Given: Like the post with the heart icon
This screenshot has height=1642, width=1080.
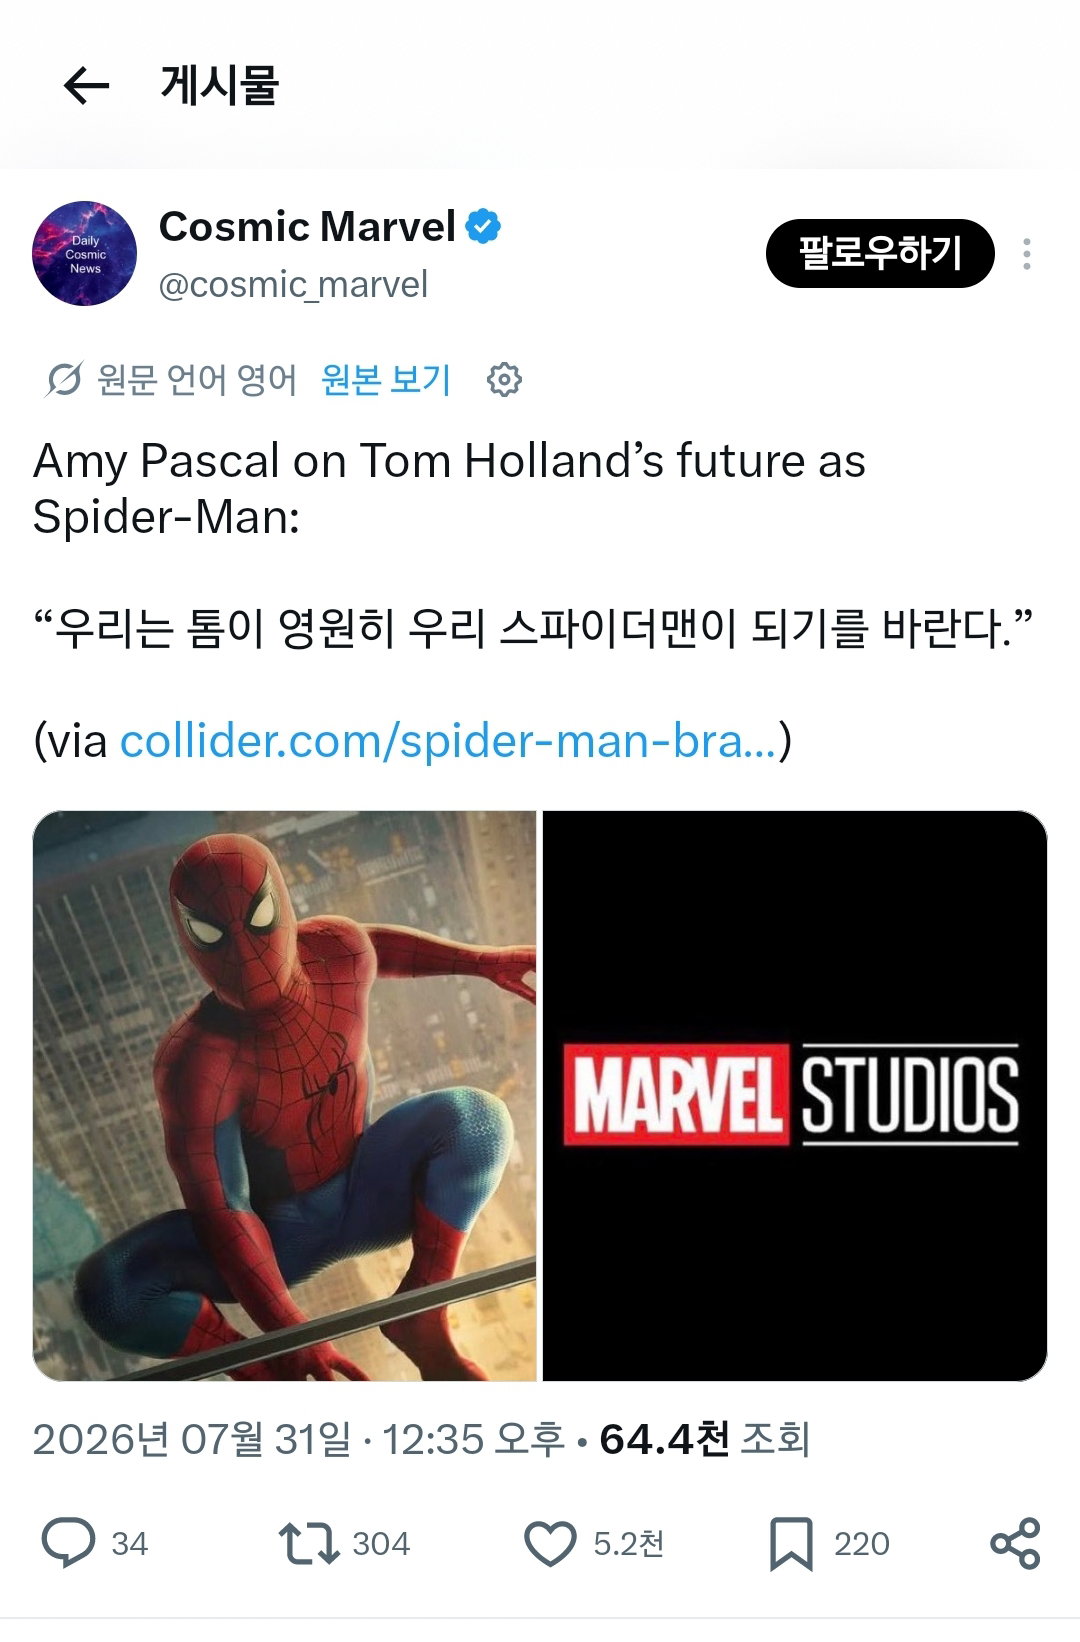Looking at the screenshot, I should [550, 1543].
